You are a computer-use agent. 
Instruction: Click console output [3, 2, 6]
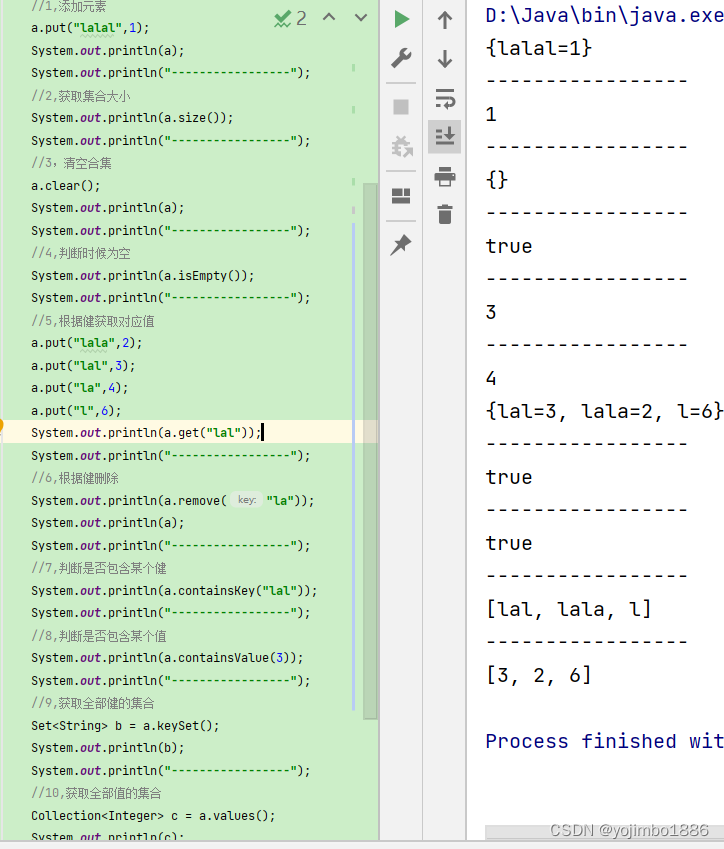(539, 676)
